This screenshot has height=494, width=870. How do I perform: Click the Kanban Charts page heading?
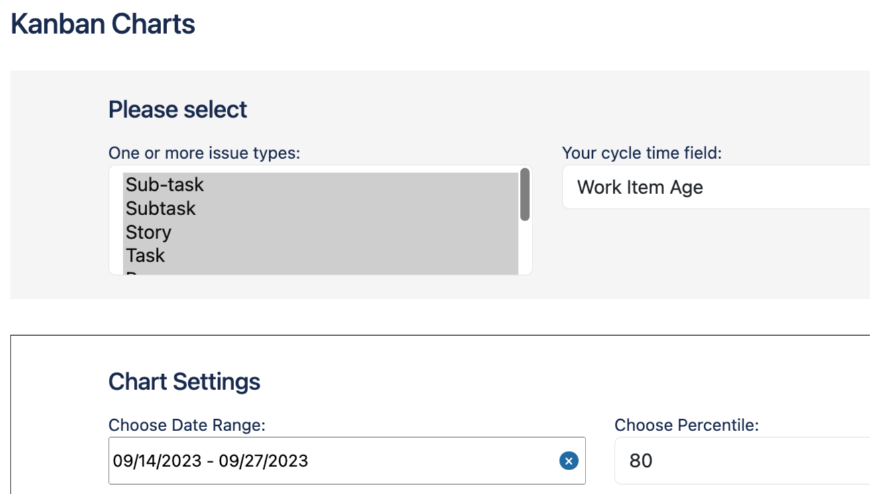click(103, 24)
